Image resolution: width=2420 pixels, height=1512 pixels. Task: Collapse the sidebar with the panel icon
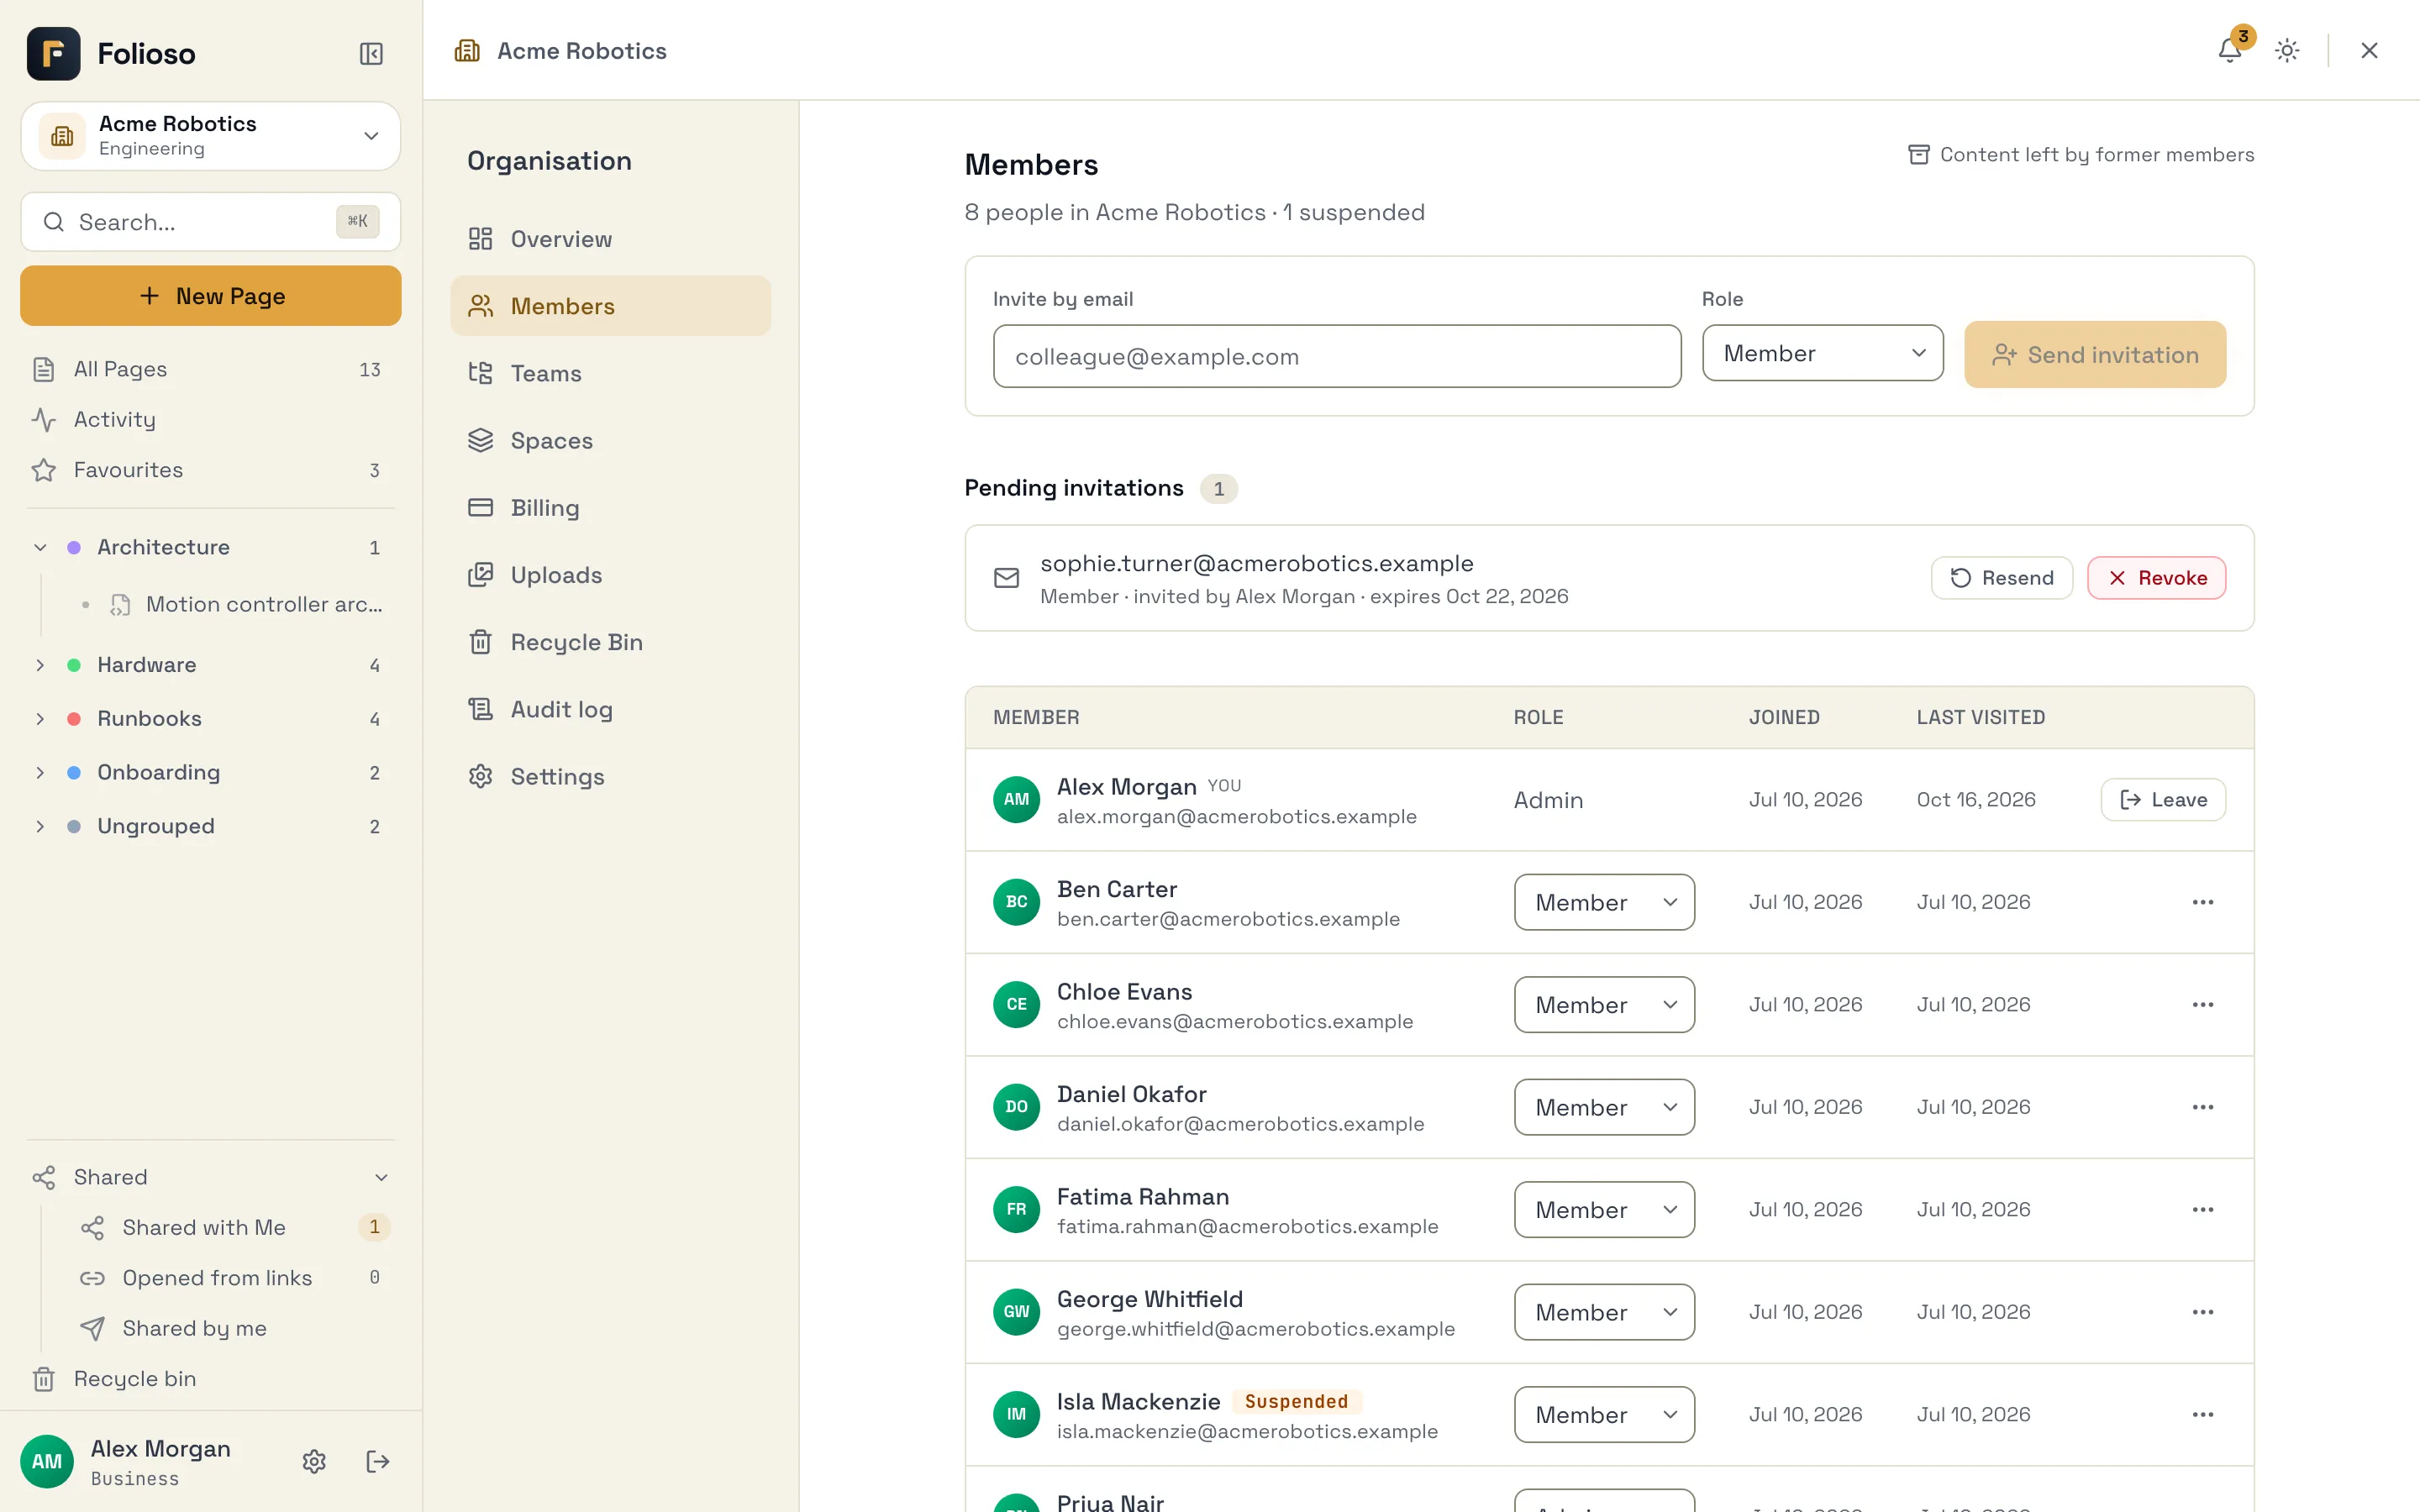(x=371, y=53)
